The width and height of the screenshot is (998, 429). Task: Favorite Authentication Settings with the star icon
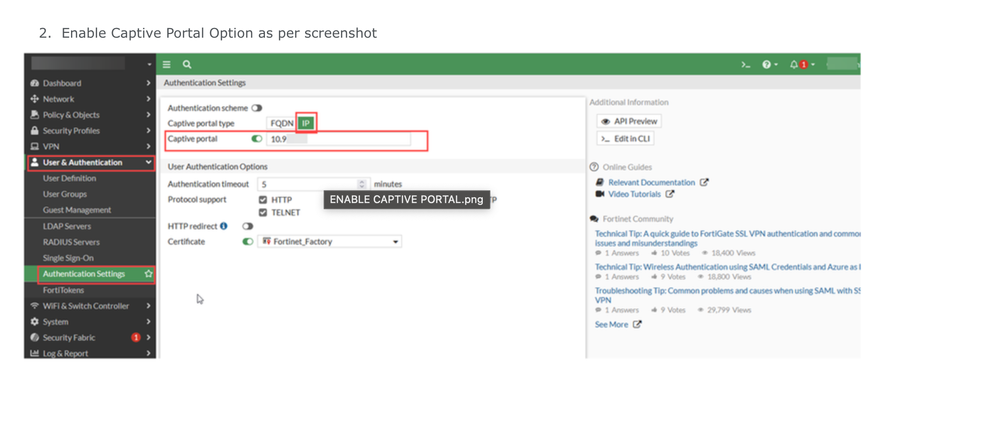148,274
